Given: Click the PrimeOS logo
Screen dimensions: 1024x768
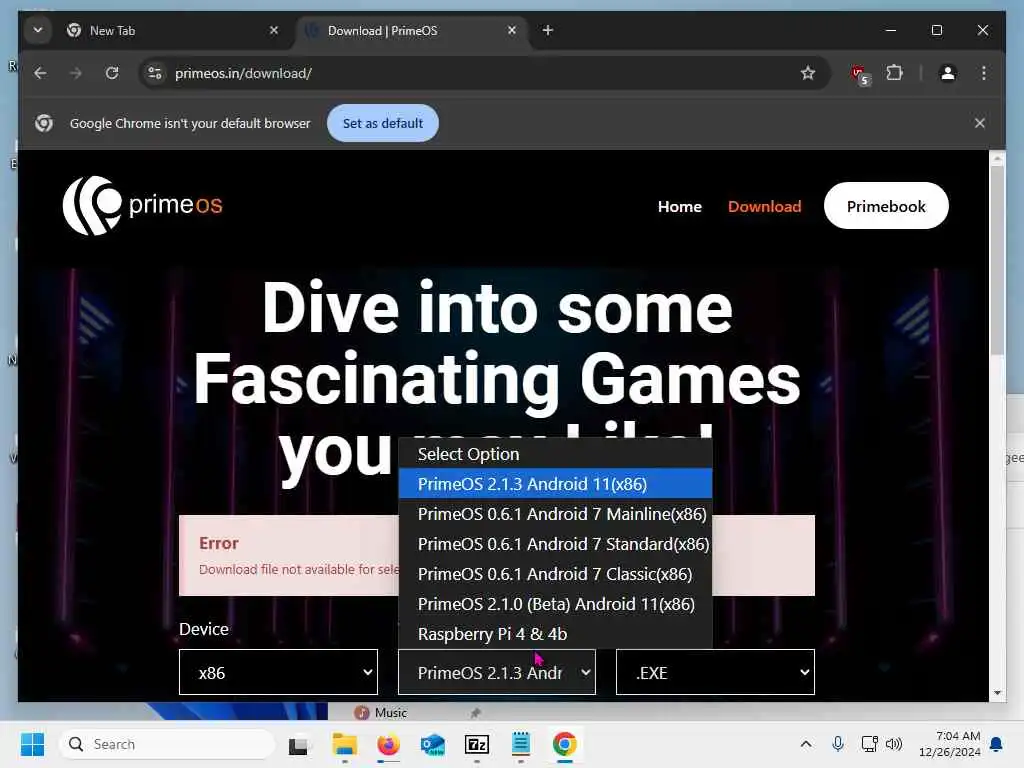Looking at the screenshot, I should pyautogui.click(x=142, y=205).
